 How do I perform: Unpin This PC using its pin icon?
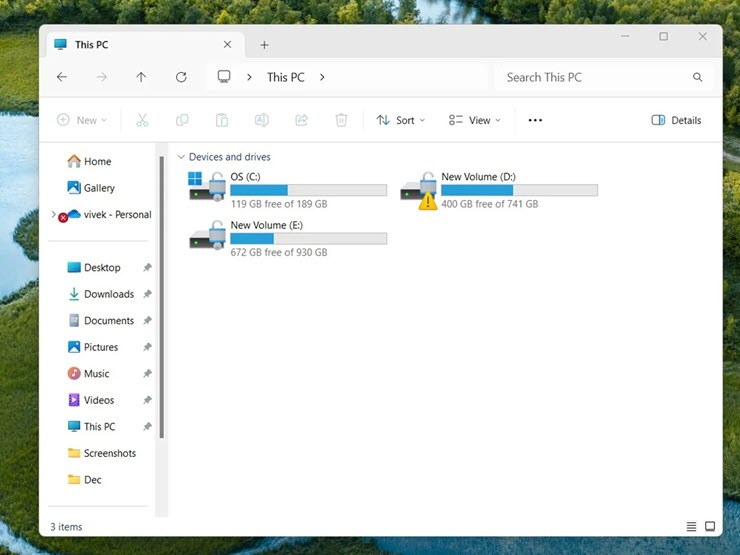tap(147, 426)
